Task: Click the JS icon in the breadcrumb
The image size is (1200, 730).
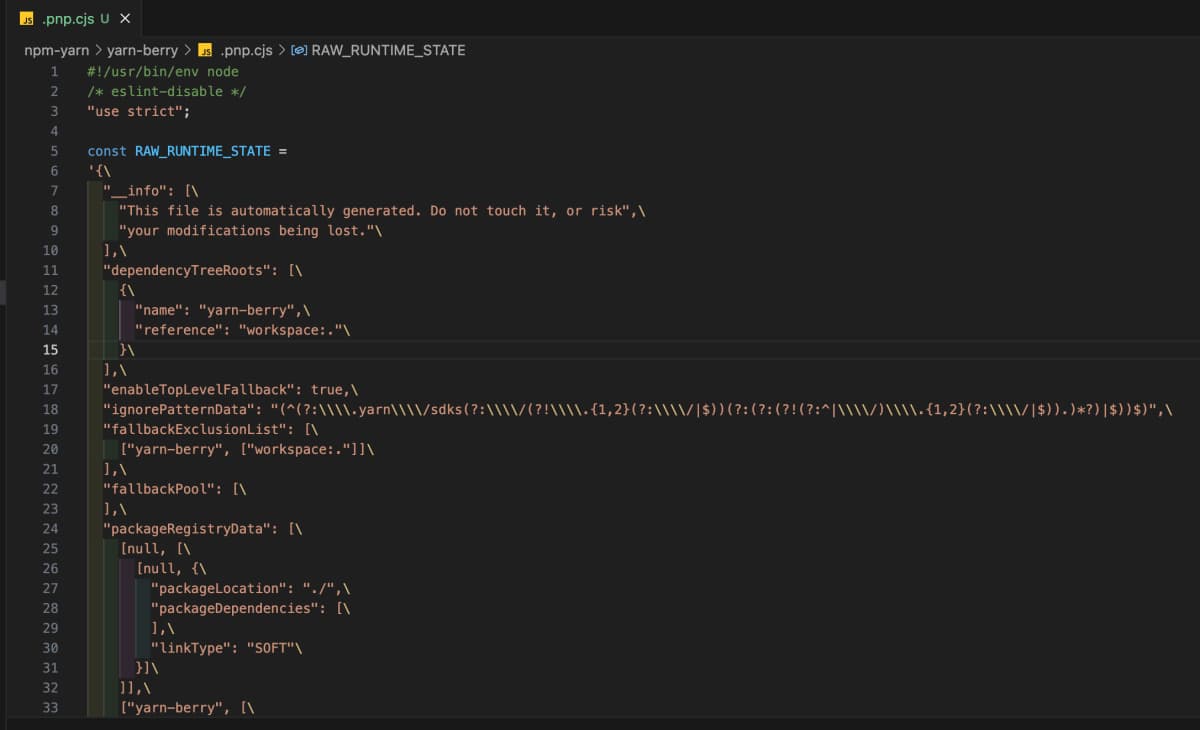Action: pos(204,50)
